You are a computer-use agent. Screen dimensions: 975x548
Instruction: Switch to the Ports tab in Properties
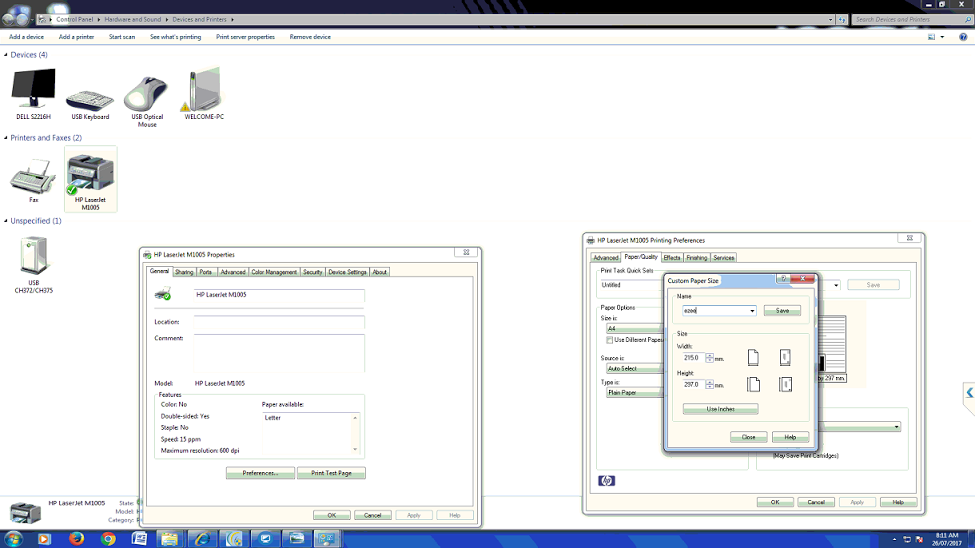click(206, 272)
